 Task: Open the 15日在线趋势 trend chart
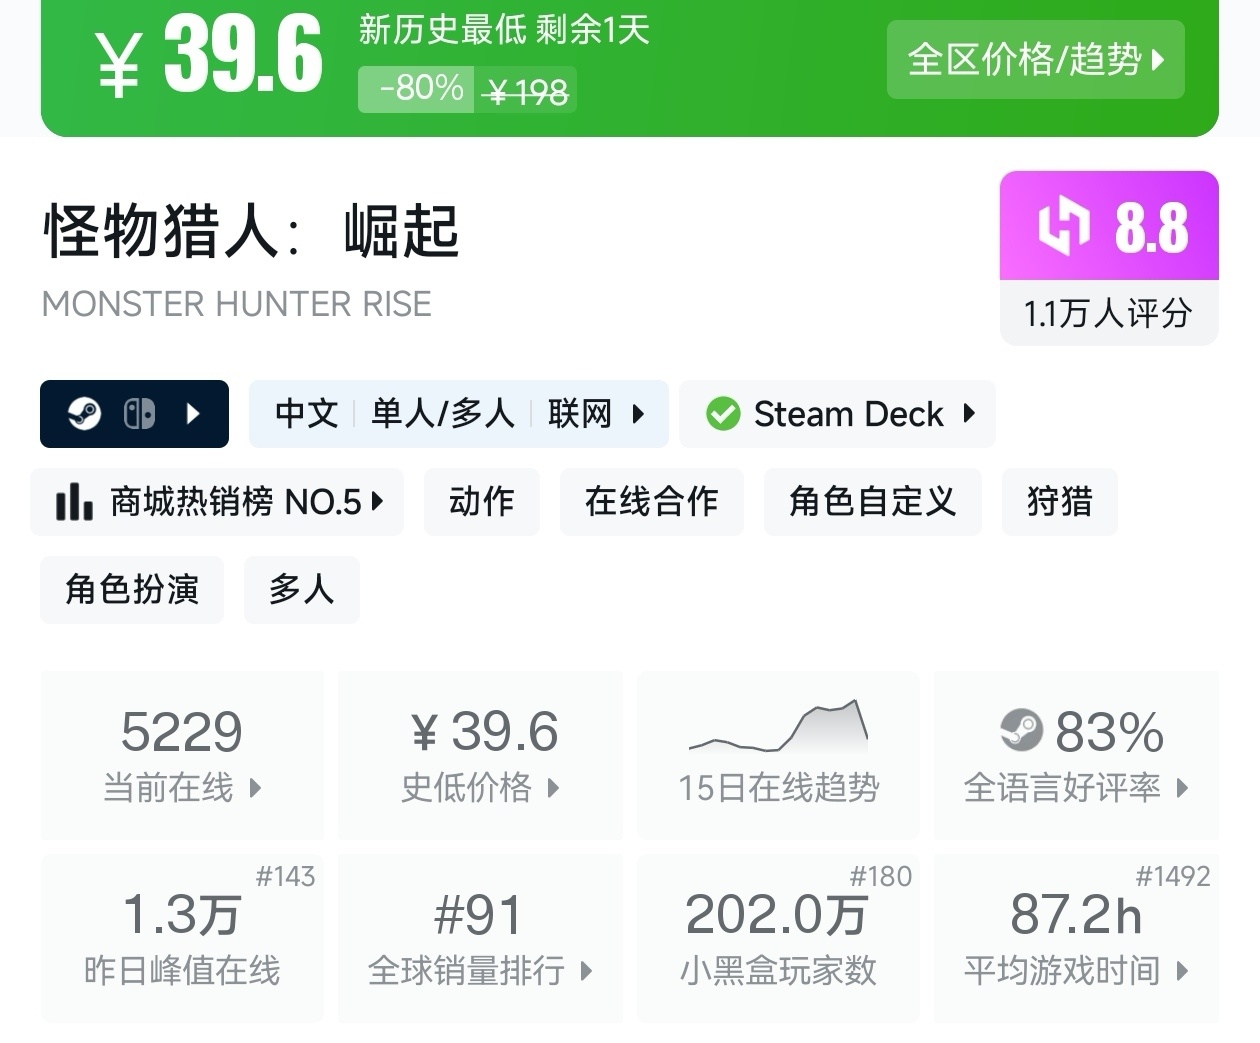click(x=778, y=754)
